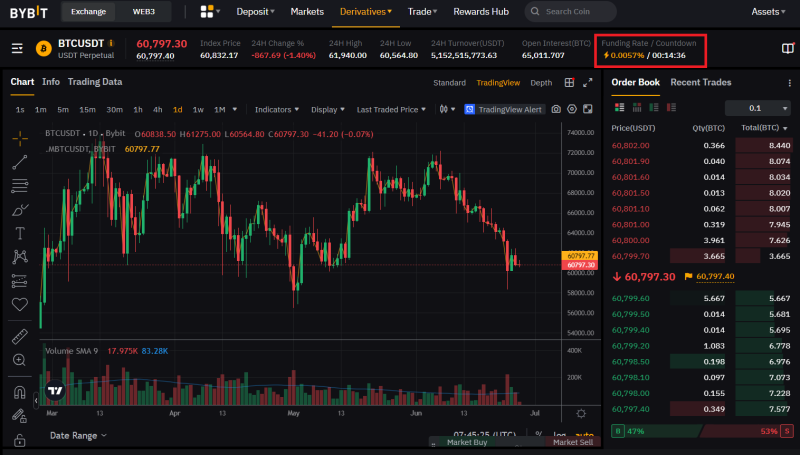Toggle the magnet snap mode
This screenshot has width=800, height=455.
coord(20,392)
